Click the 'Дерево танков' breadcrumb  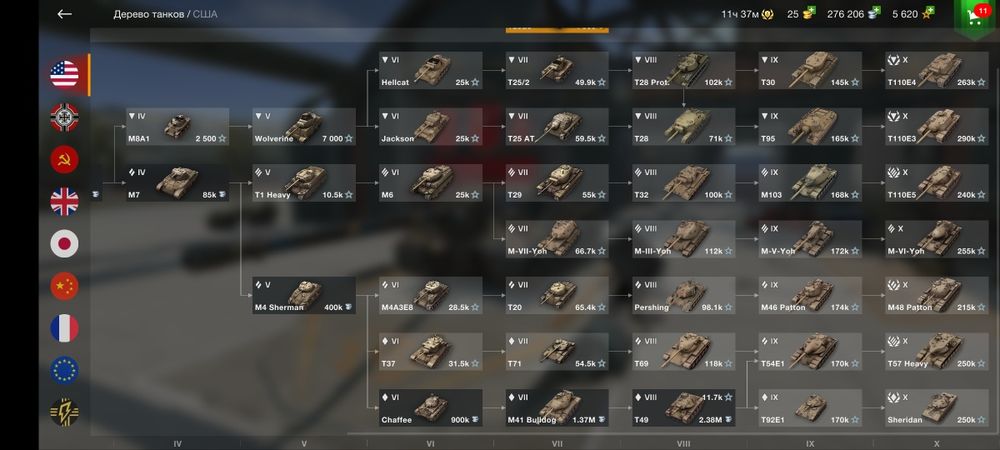pyautogui.click(x=149, y=14)
